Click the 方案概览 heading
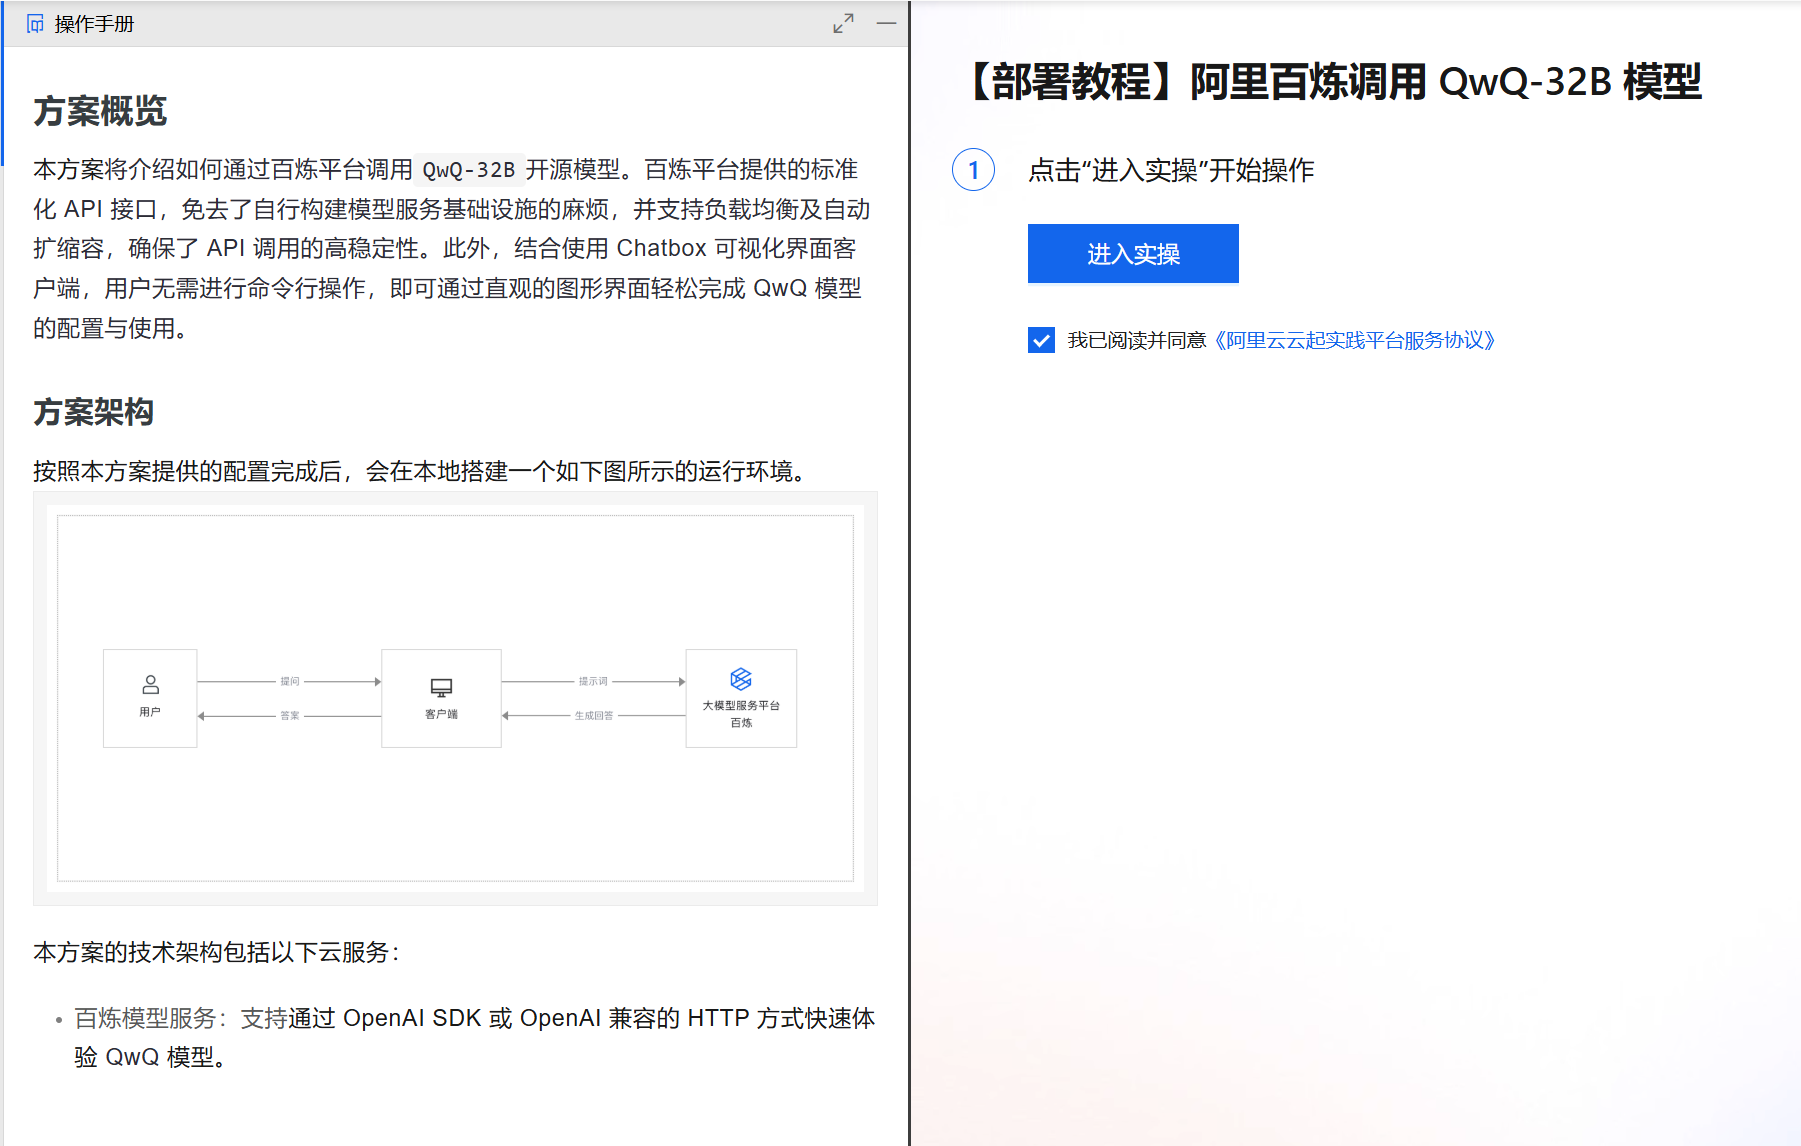This screenshot has height=1146, width=1801. pos(100,111)
